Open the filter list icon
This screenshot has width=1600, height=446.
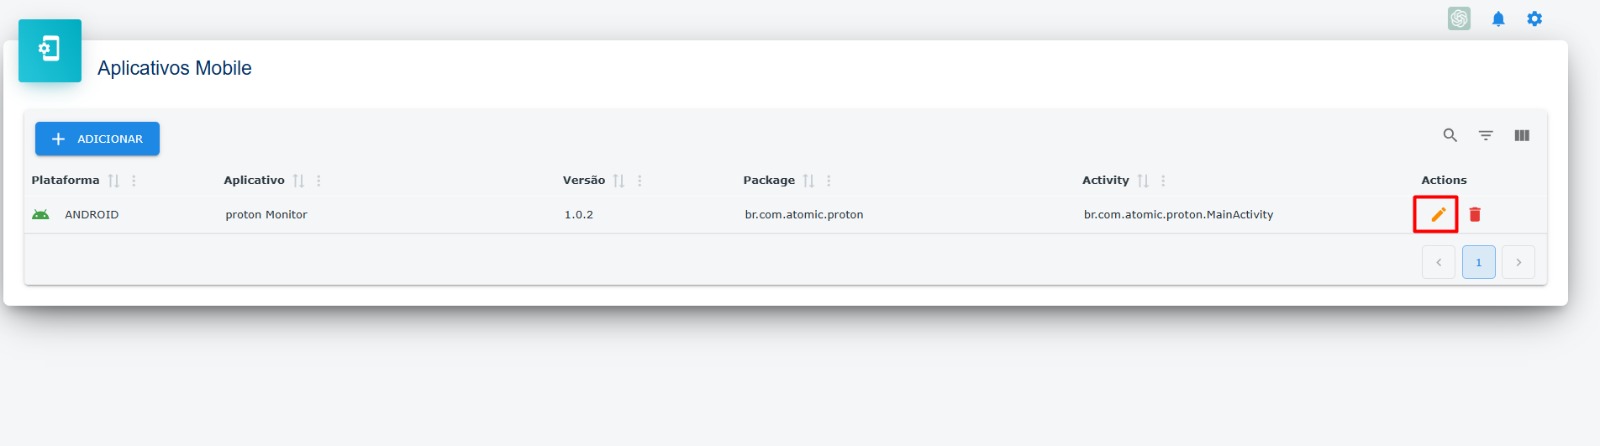tap(1486, 135)
